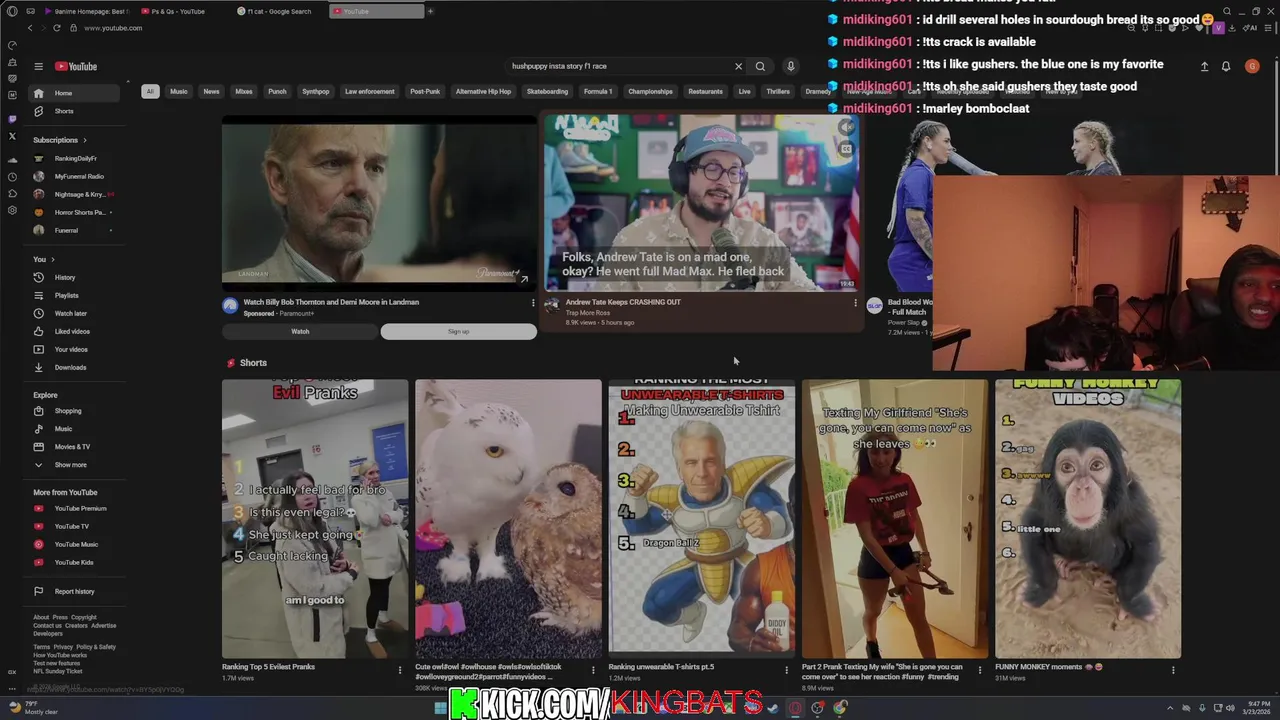
Task: Open the Texting My Girlfriend prank short thumbnail
Action: 895,519
